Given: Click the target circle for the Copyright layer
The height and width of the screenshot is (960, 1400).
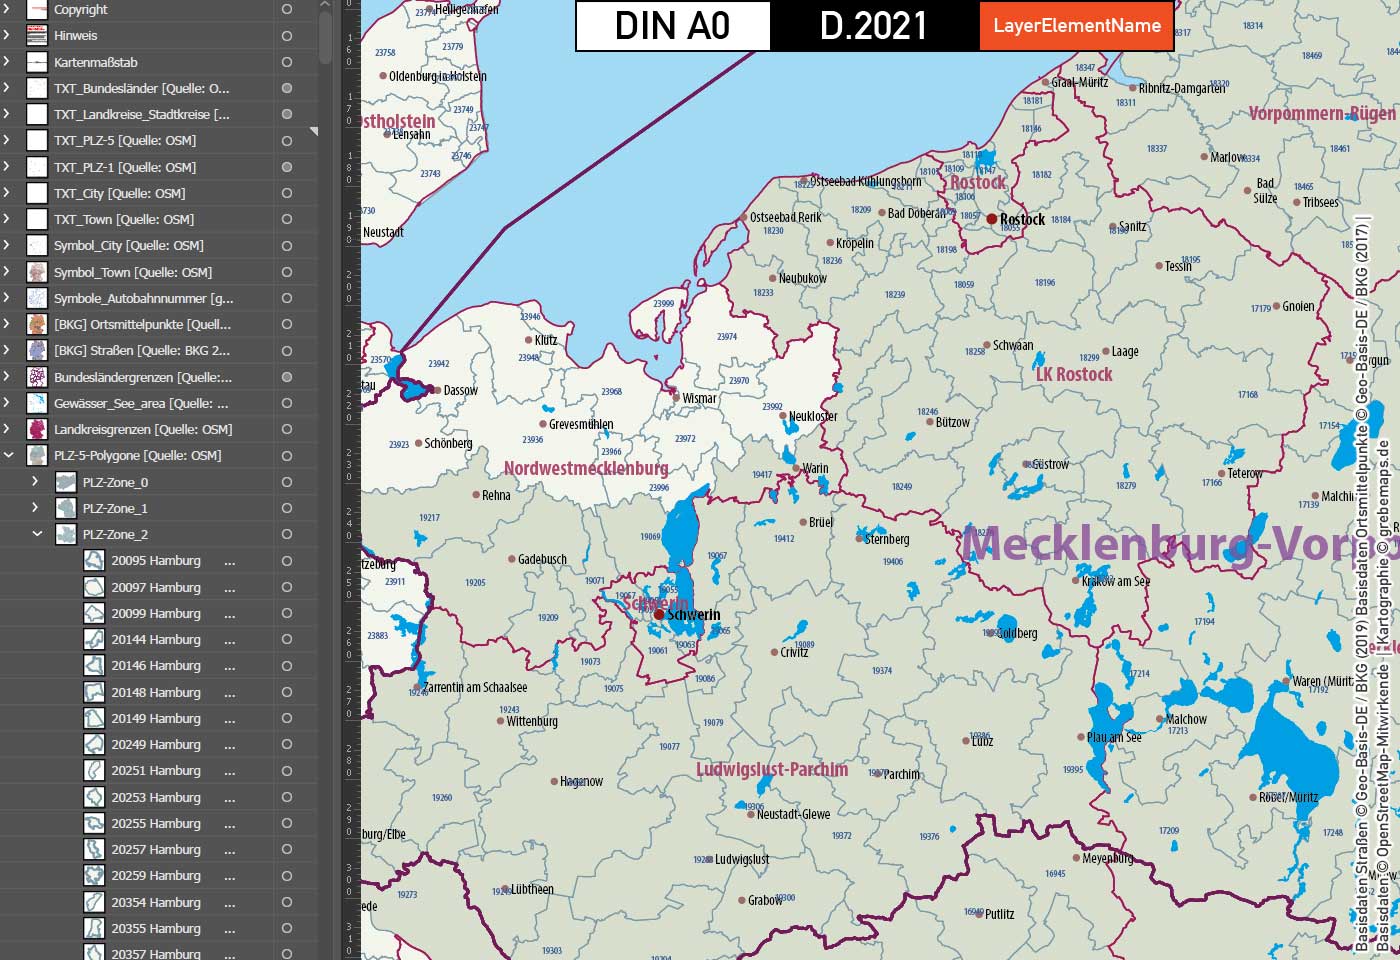Looking at the screenshot, I should point(286,9).
